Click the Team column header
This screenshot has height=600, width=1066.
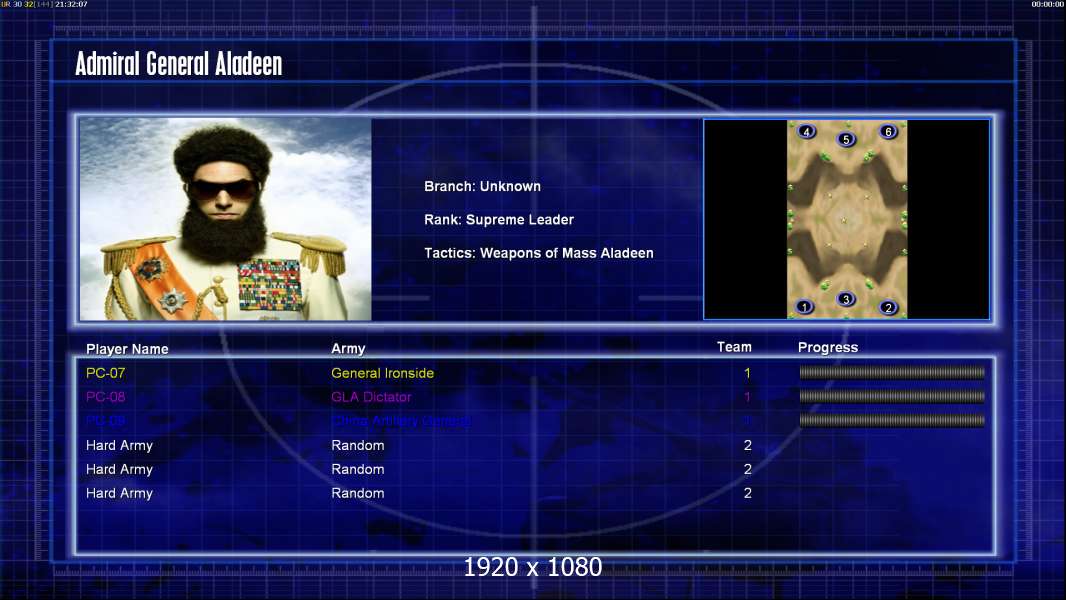(734, 347)
